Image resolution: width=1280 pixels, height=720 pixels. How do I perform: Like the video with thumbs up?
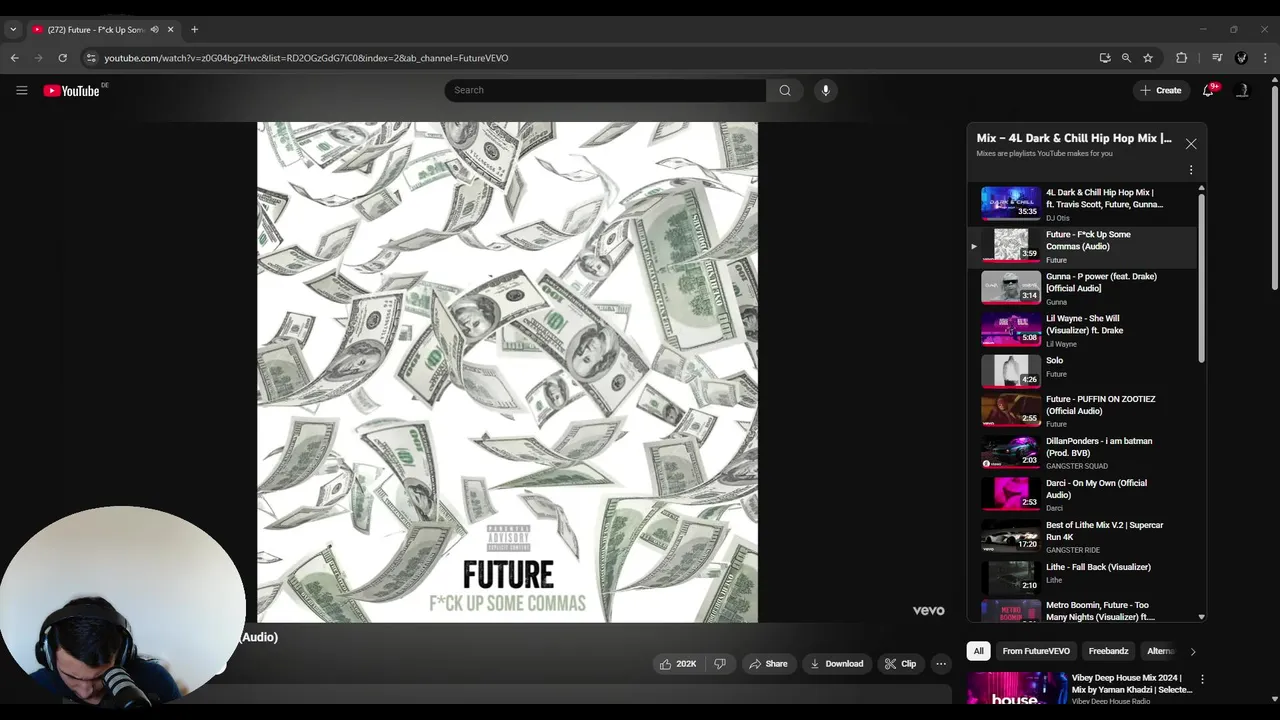(x=665, y=664)
